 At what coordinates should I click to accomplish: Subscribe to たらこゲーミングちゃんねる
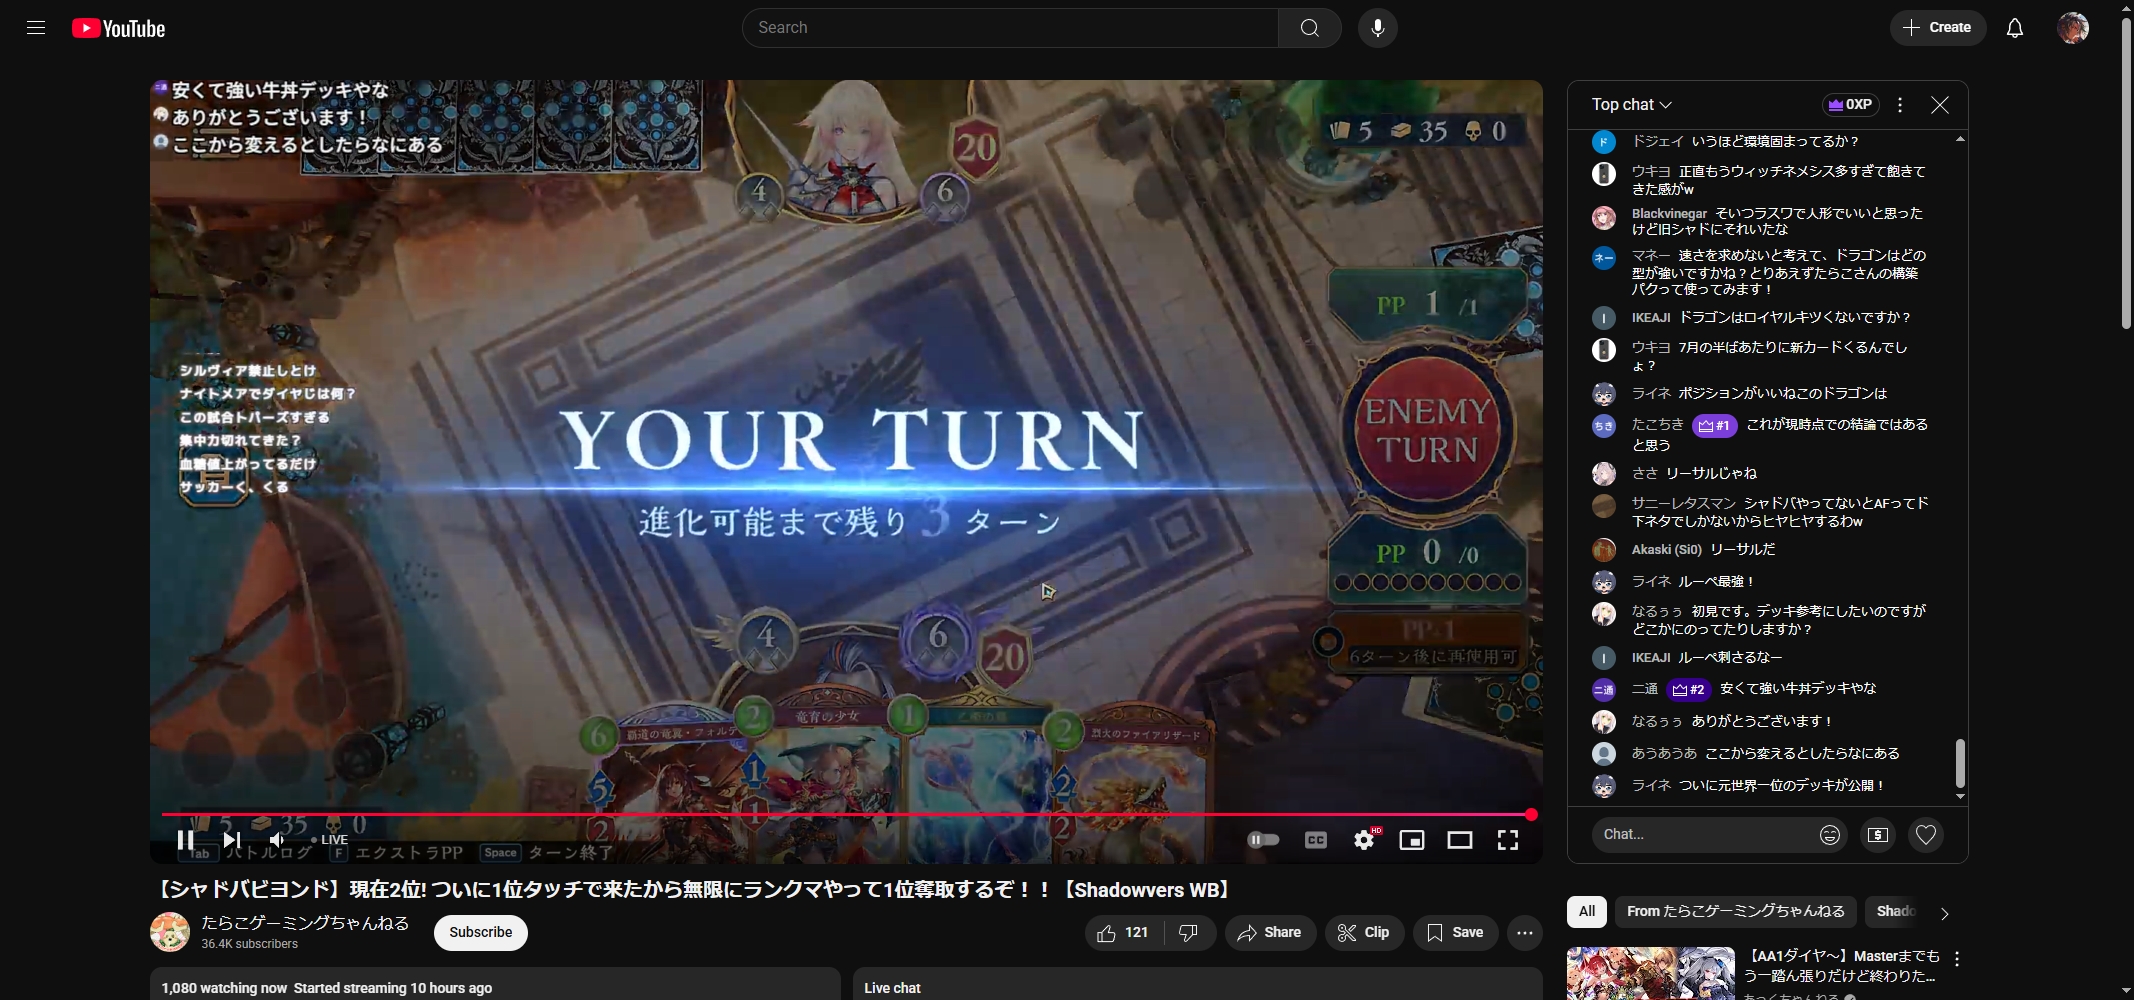pyautogui.click(x=480, y=932)
